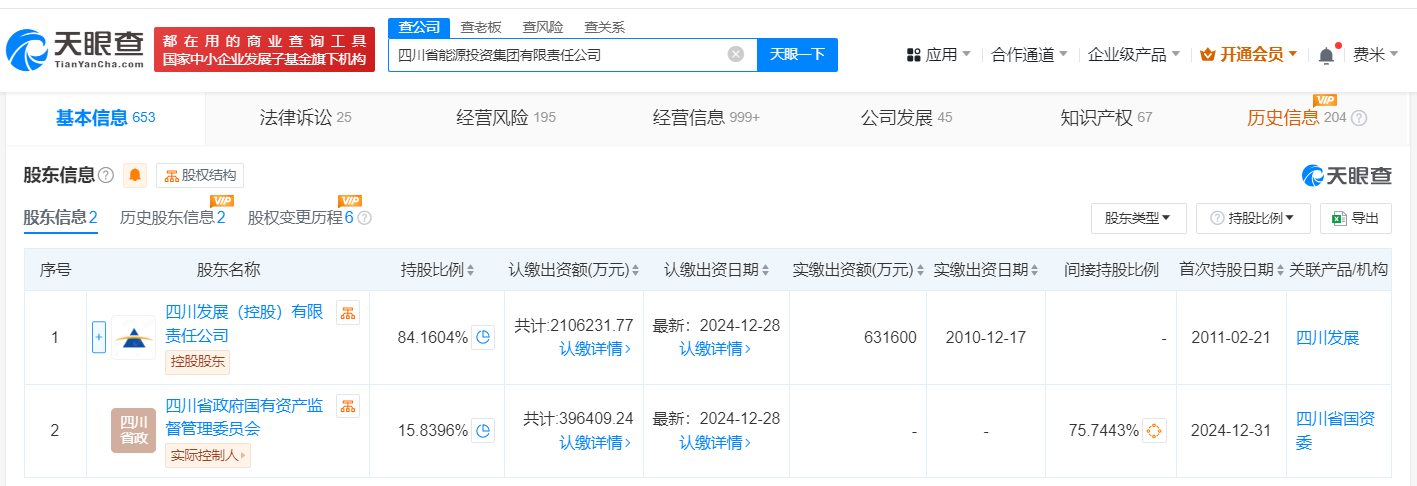Open equity structure icon for 四川发展 row
The height and width of the screenshot is (486, 1417).
(348, 312)
